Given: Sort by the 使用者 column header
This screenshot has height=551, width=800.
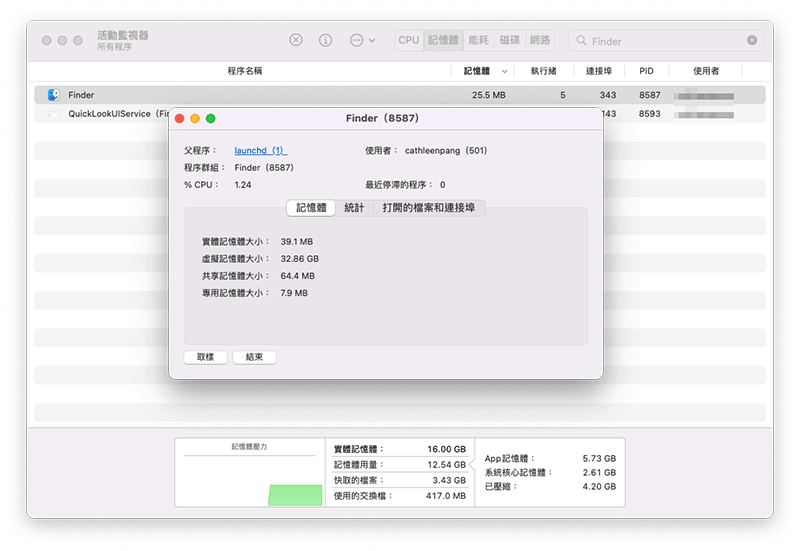Looking at the screenshot, I should coord(706,71).
